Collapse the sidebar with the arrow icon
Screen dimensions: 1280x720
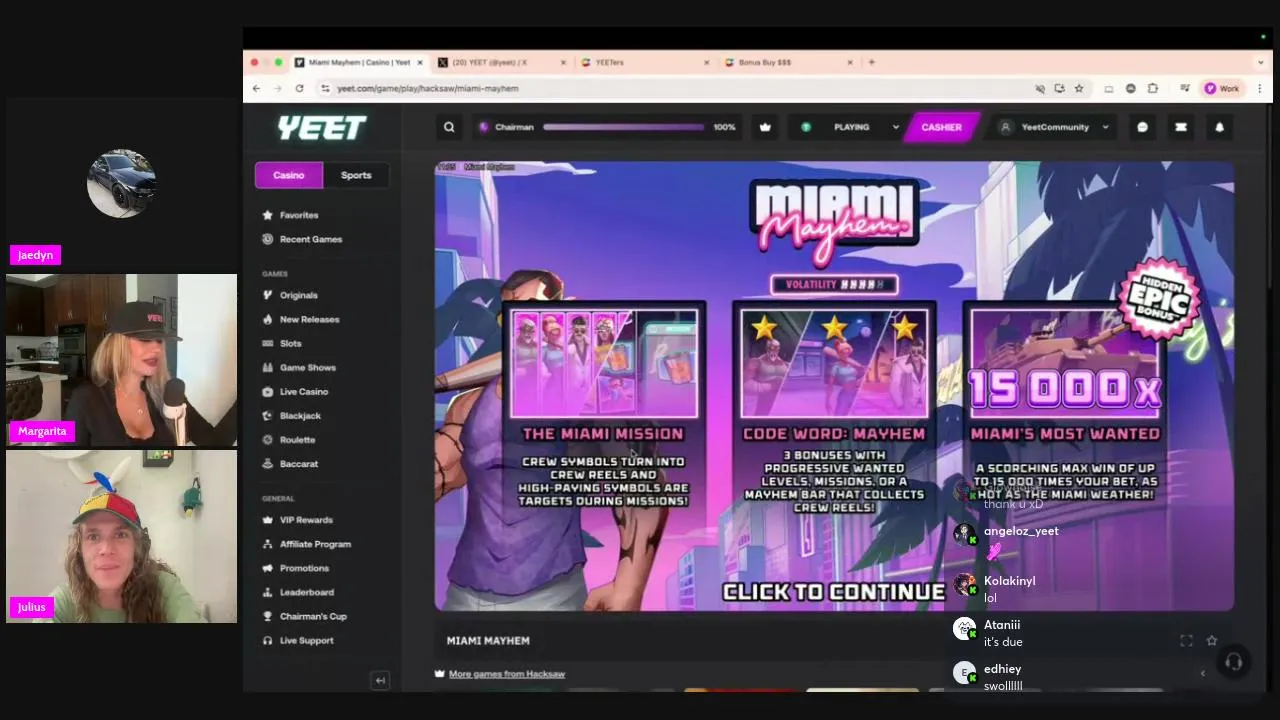point(380,681)
